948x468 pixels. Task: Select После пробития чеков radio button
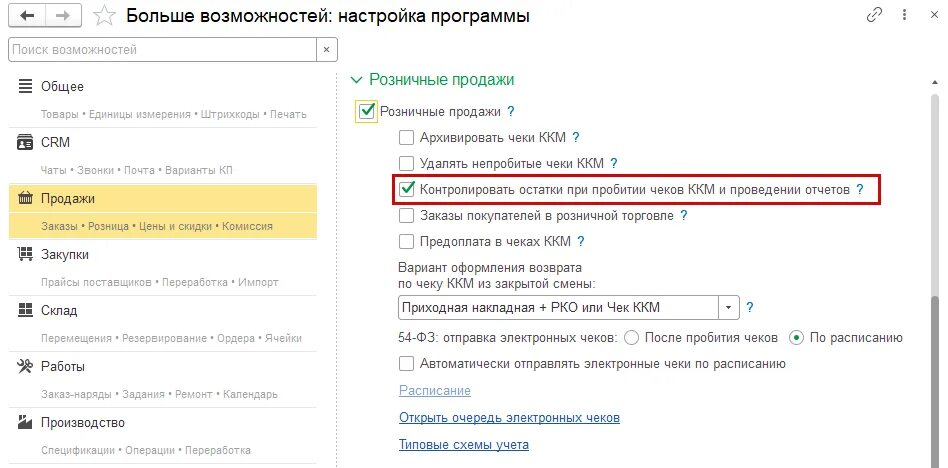point(631,338)
